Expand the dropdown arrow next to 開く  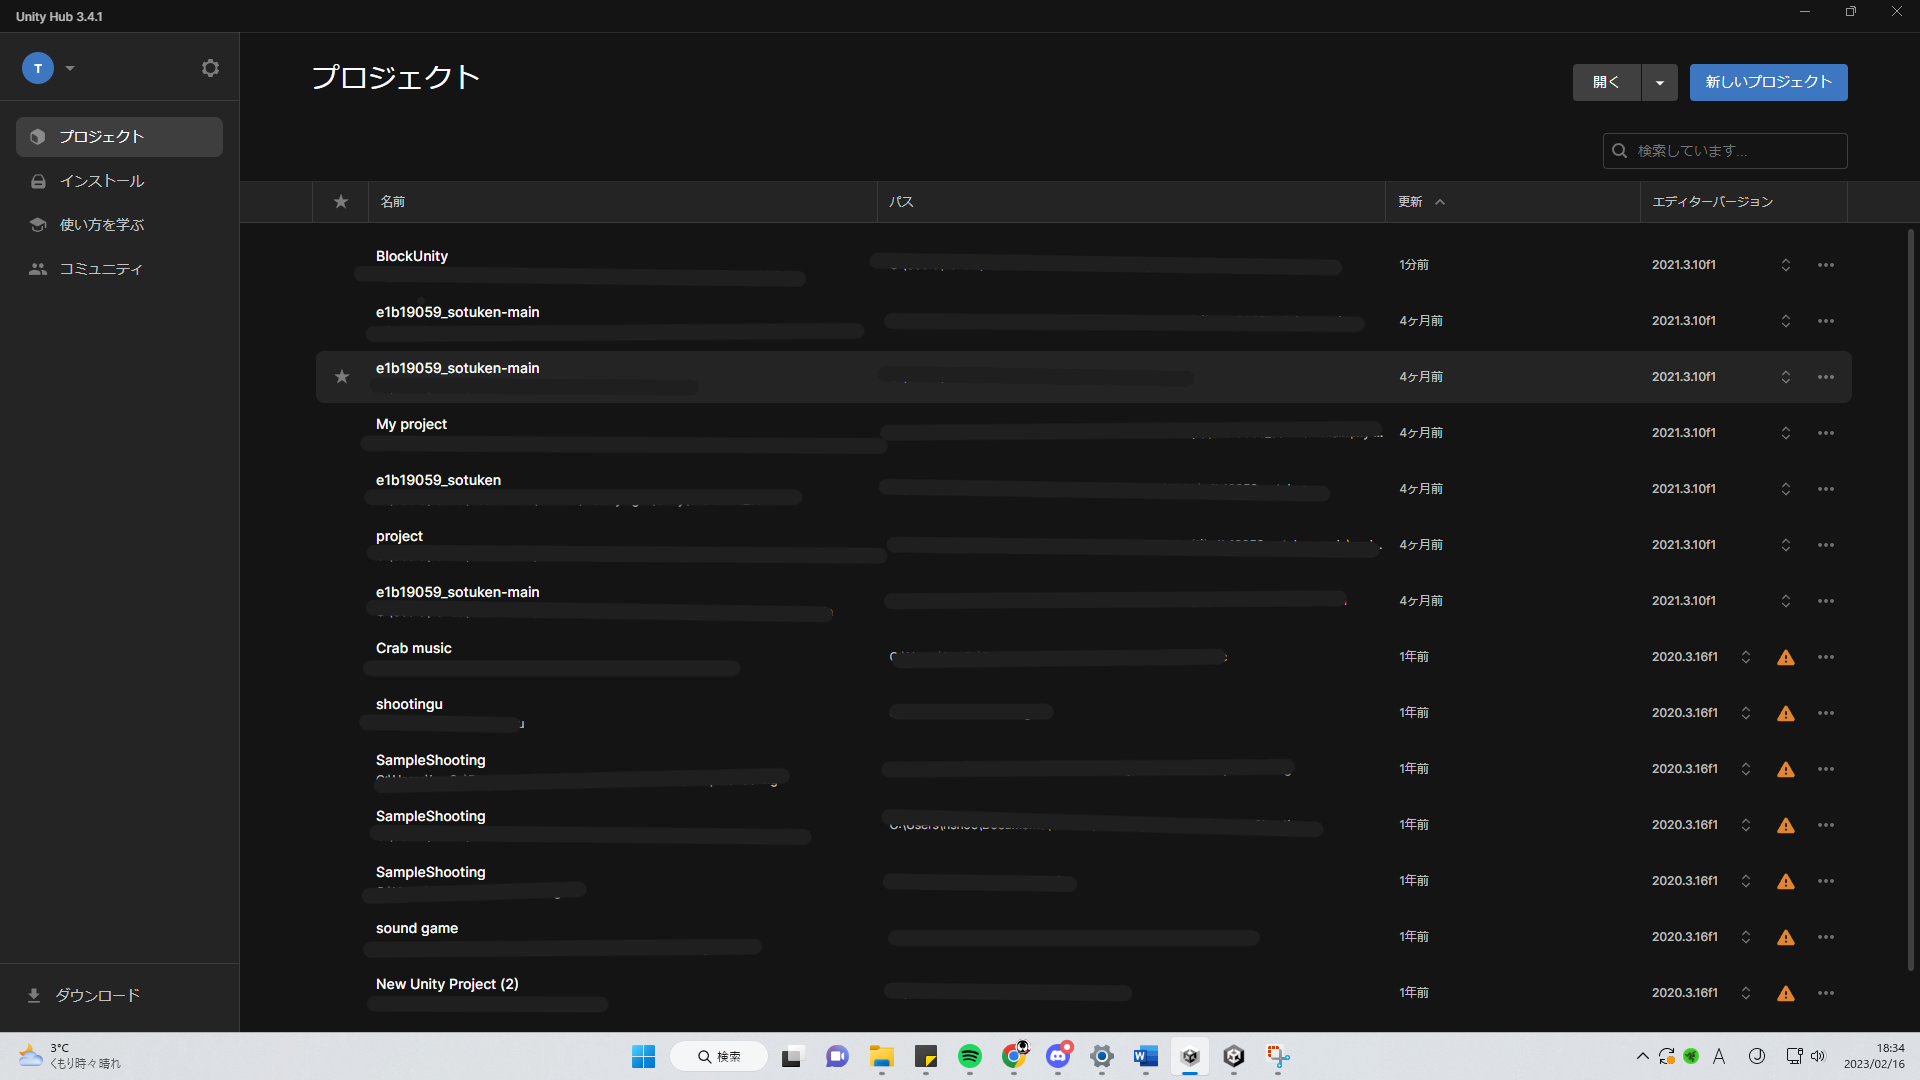point(1659,82)
